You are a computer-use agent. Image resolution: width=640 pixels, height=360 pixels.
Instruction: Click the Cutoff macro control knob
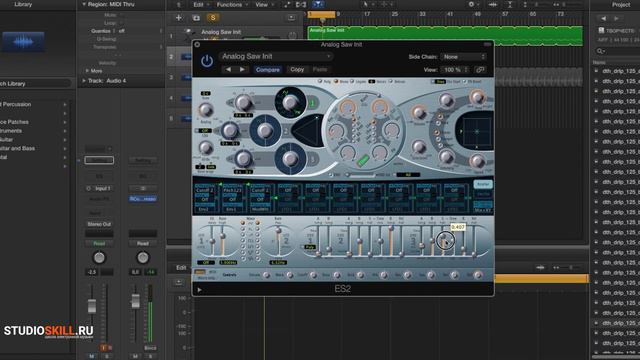click(313, 275)
